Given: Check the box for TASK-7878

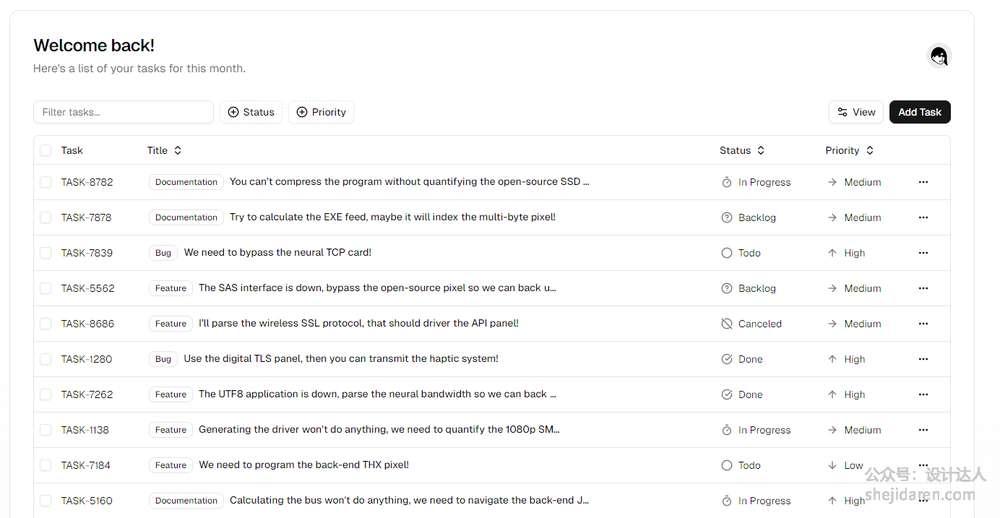Looking at the screenshot, I should (x=45, y=217).
